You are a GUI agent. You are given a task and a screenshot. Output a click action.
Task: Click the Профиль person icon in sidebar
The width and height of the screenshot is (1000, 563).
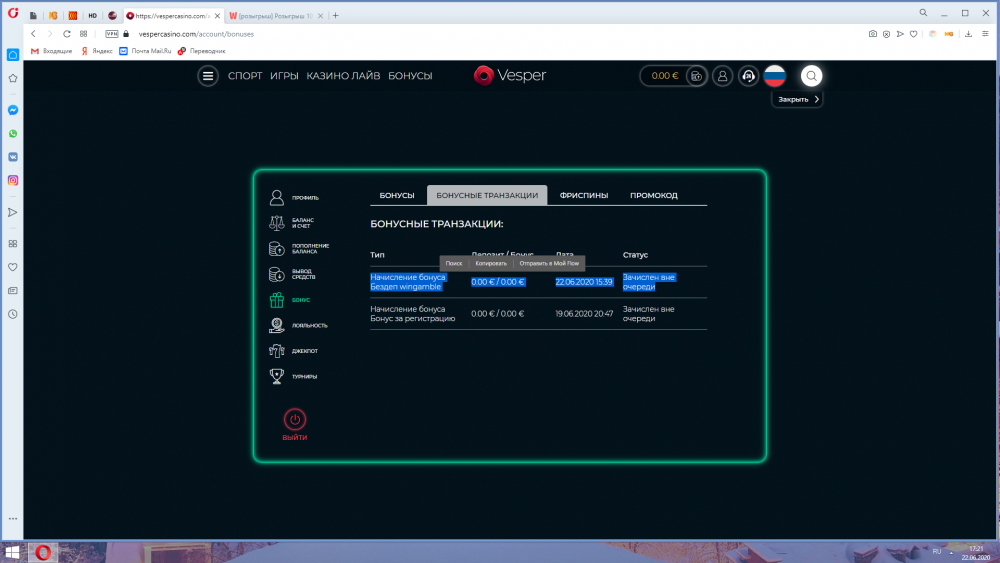click(x=277, y=198)
